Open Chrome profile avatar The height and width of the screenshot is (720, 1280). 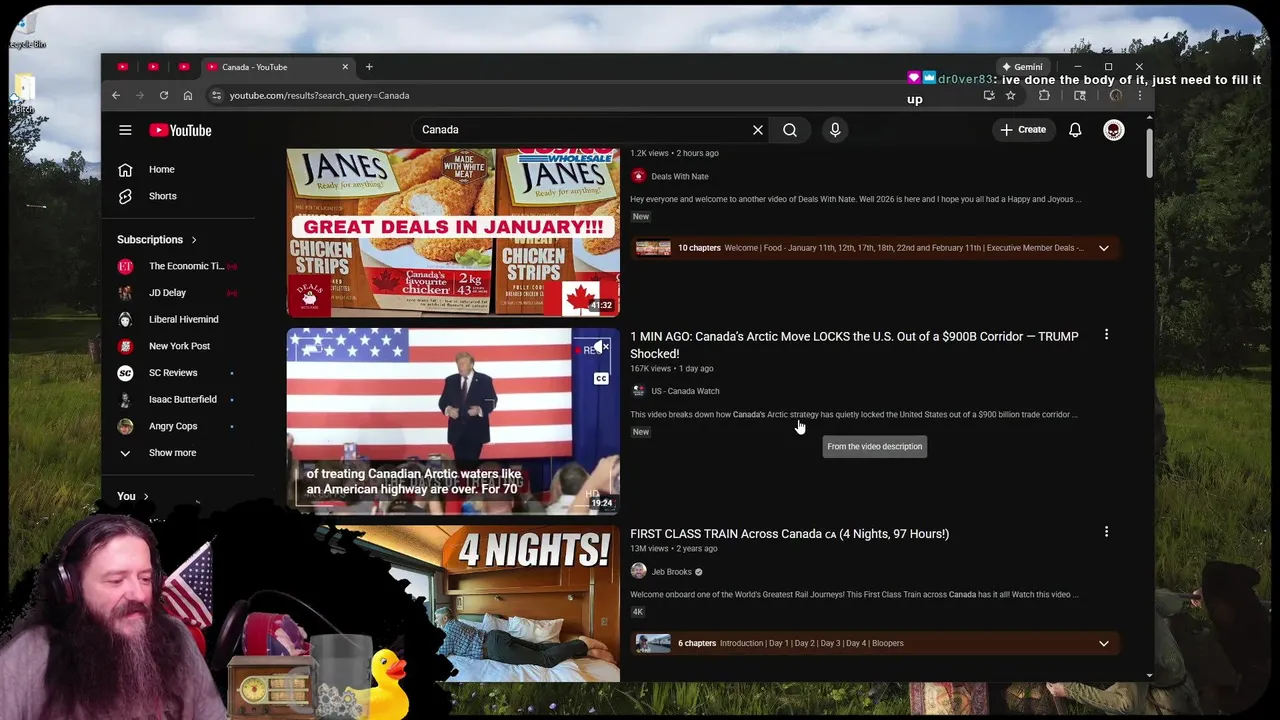click(x=1116, y=95)
